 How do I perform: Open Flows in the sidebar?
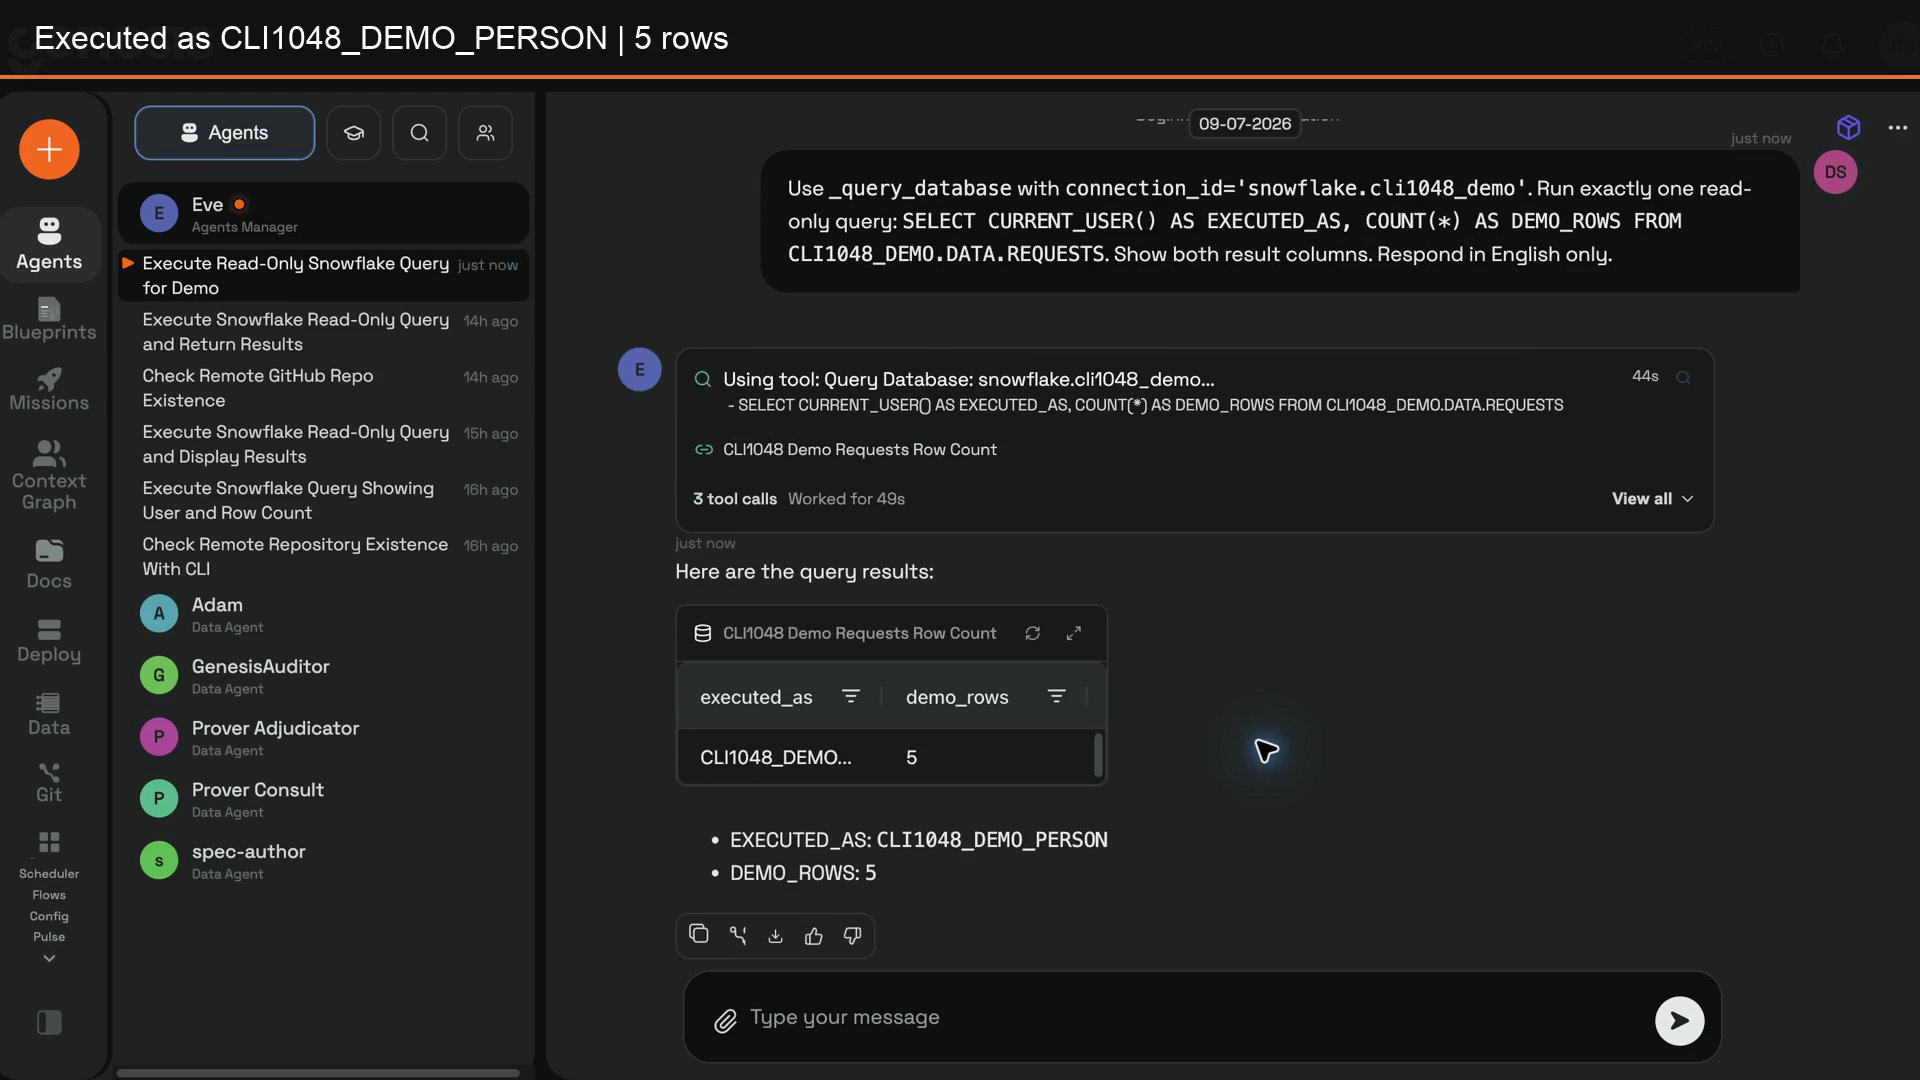[x=49, y=895]
